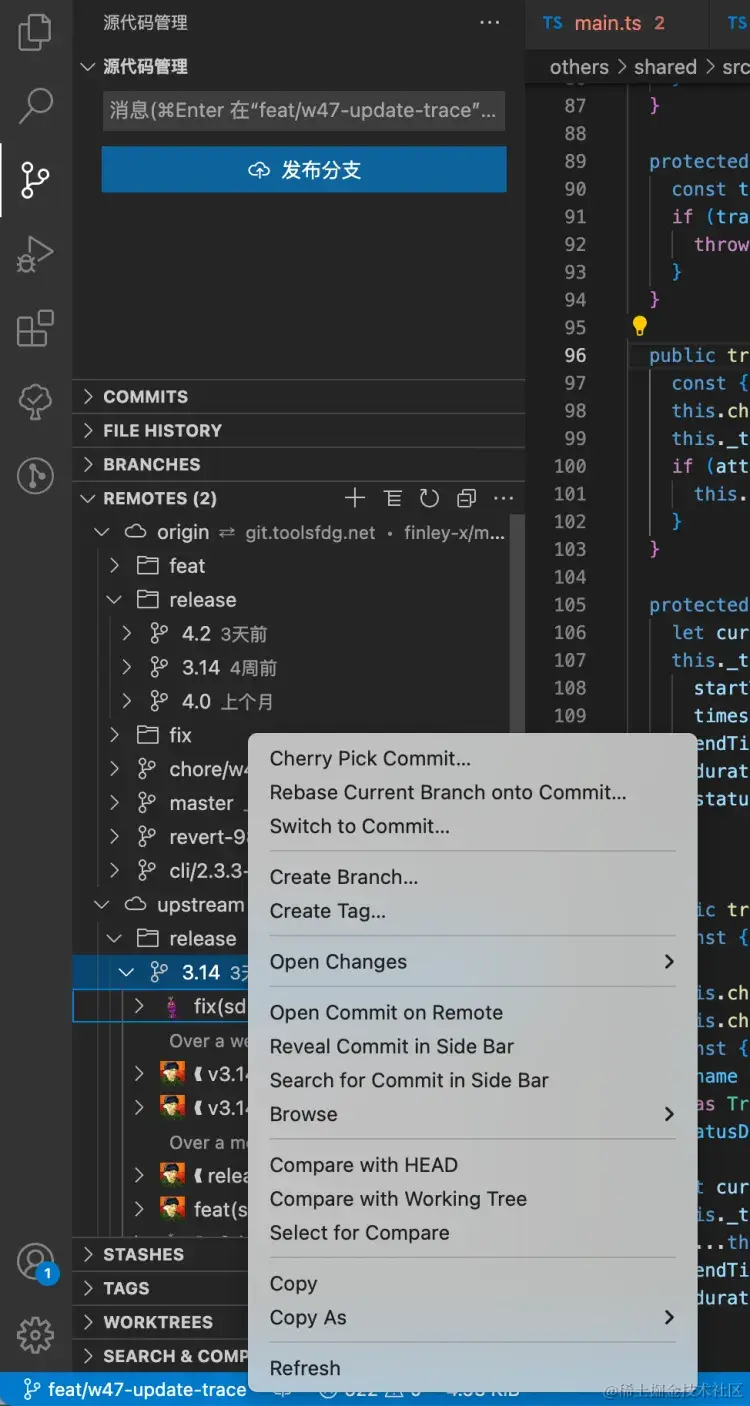This screenshot has height=1406, width=750.
Task: Collapse the upstream remote node
Action: [x=102, y=905]
